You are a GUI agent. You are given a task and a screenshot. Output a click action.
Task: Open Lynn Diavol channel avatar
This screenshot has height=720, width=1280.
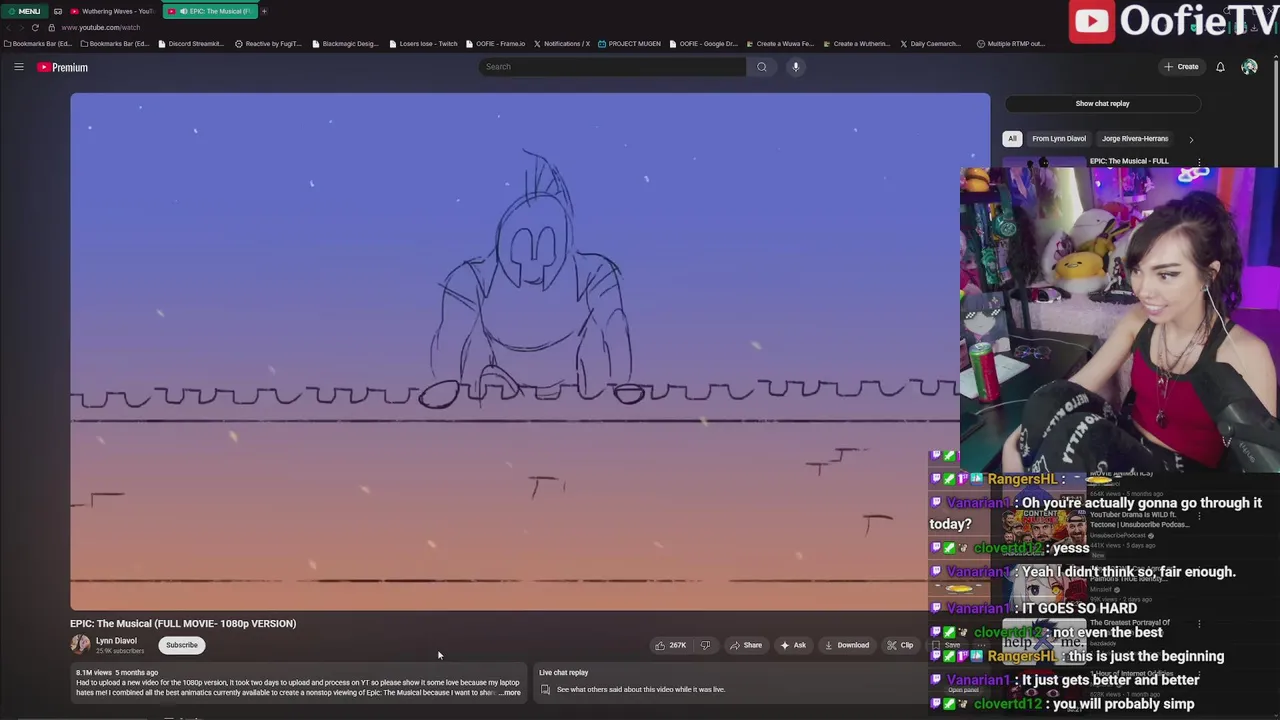(80, 645)
